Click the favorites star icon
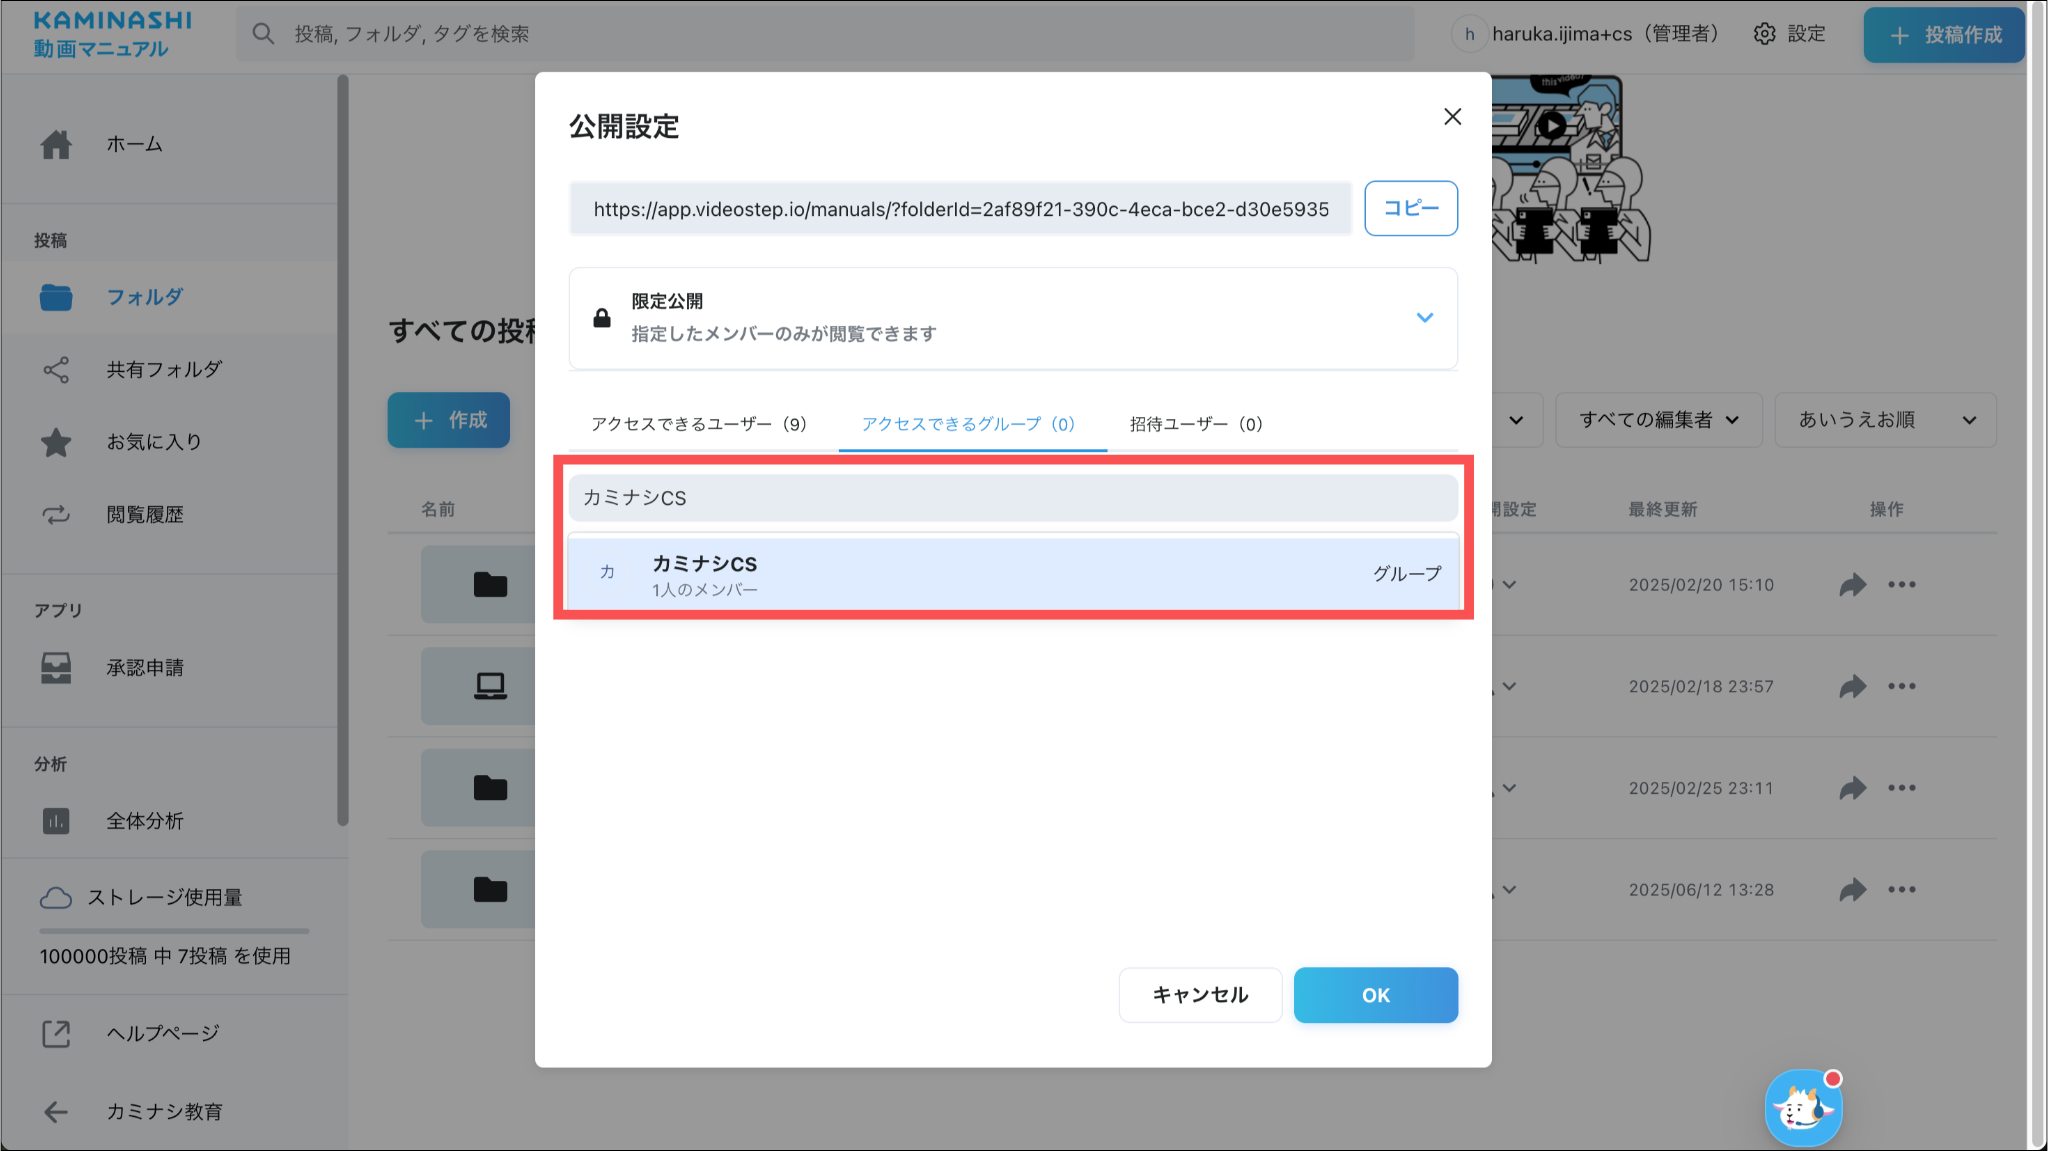Image resolution: width=2048 pixels, height=1151 pixels. pyautogui.click(x=56, y=442)
